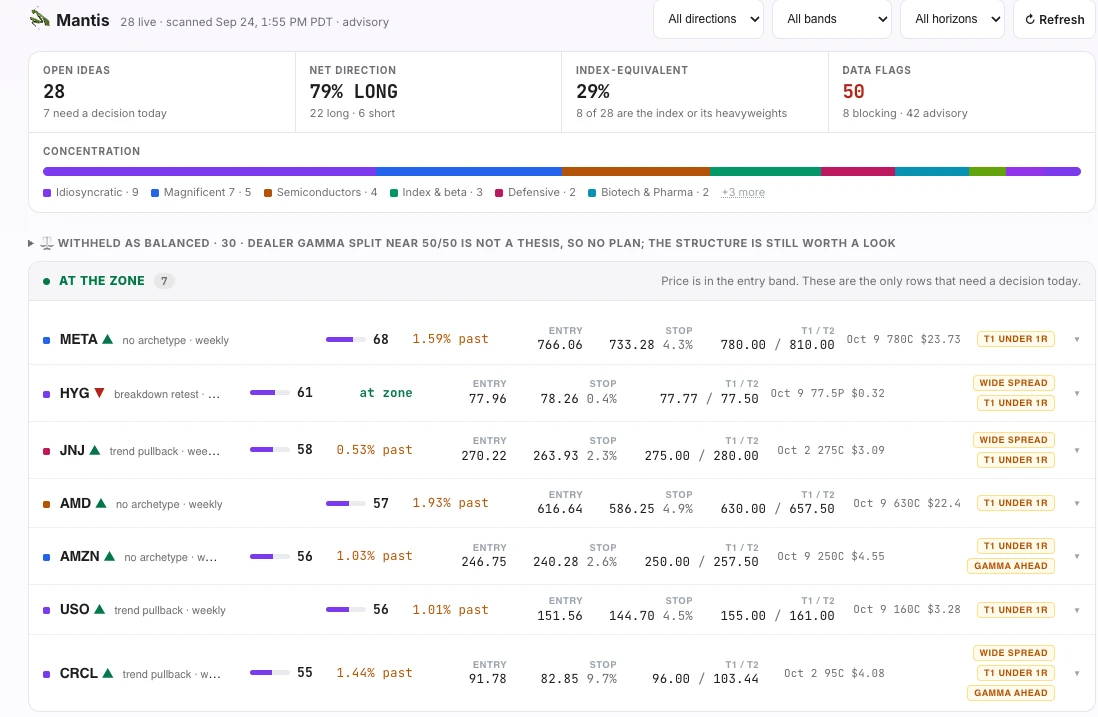The image size is (1098, 717).
Task: Expand the USO row details arrow
Action: (x=1077, y=610)
